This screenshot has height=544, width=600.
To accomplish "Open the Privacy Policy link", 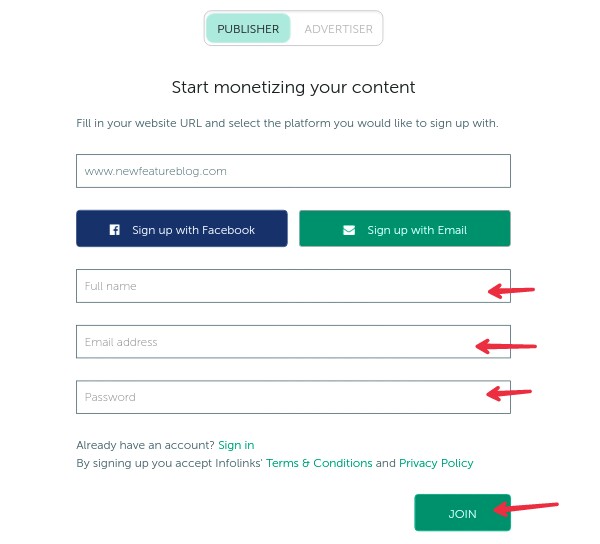I will [436, 463].
